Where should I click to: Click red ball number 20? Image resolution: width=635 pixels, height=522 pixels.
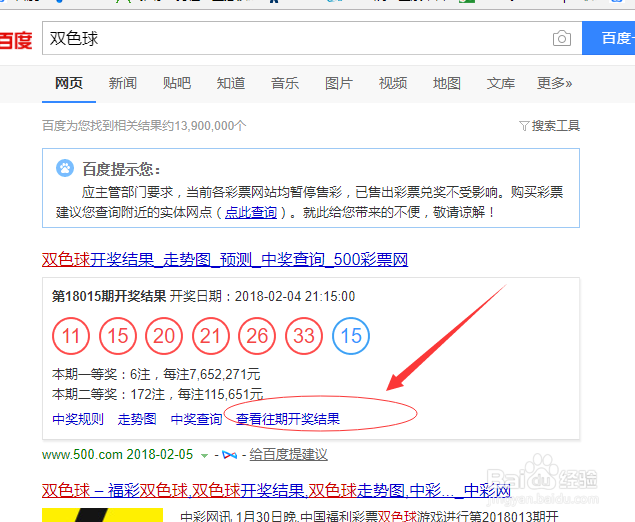coord(164,336)
